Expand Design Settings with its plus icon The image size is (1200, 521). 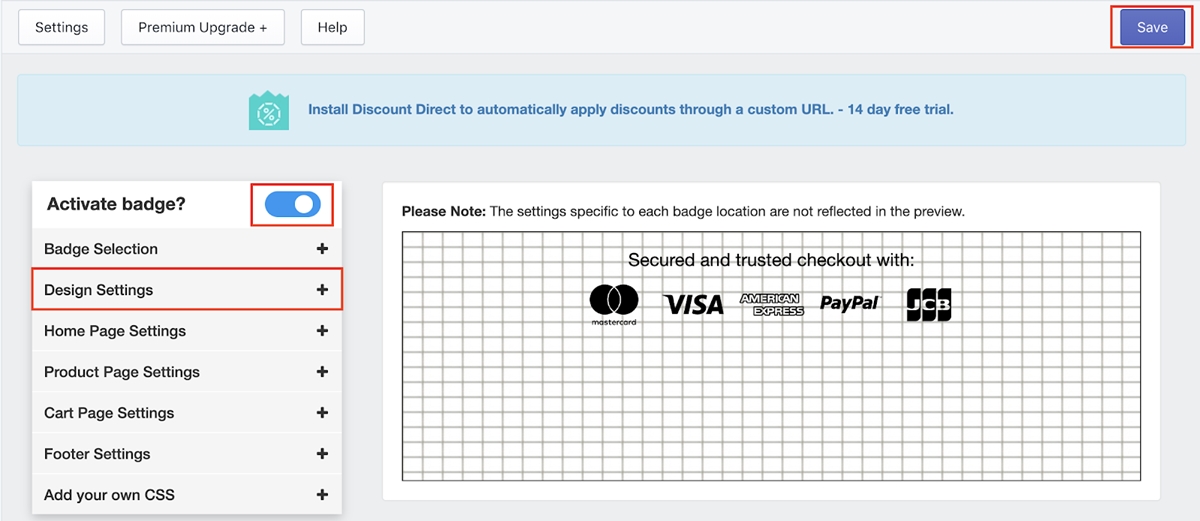[322, 290]
